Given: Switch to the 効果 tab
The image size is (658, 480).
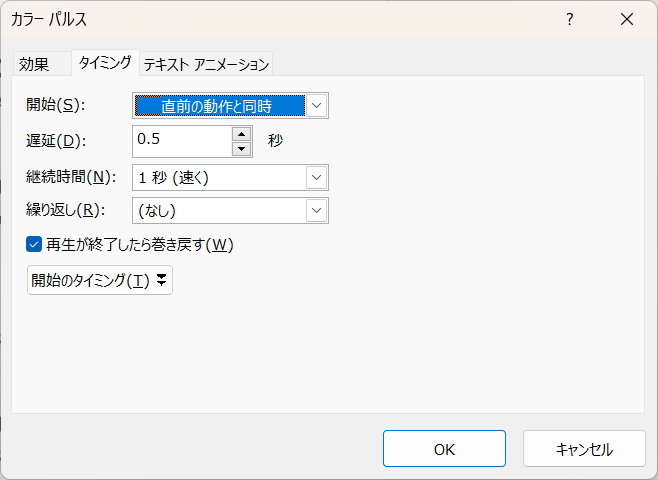Looking at the screenshot, I should tap(34, 64).
